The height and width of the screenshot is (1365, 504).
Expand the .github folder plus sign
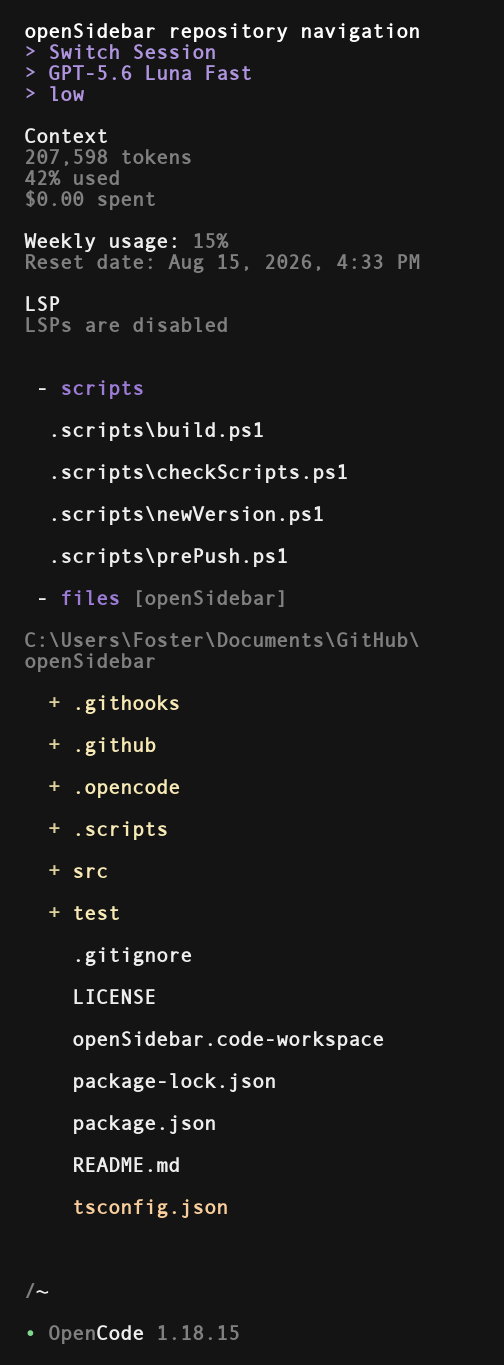(x=54, y=745)
